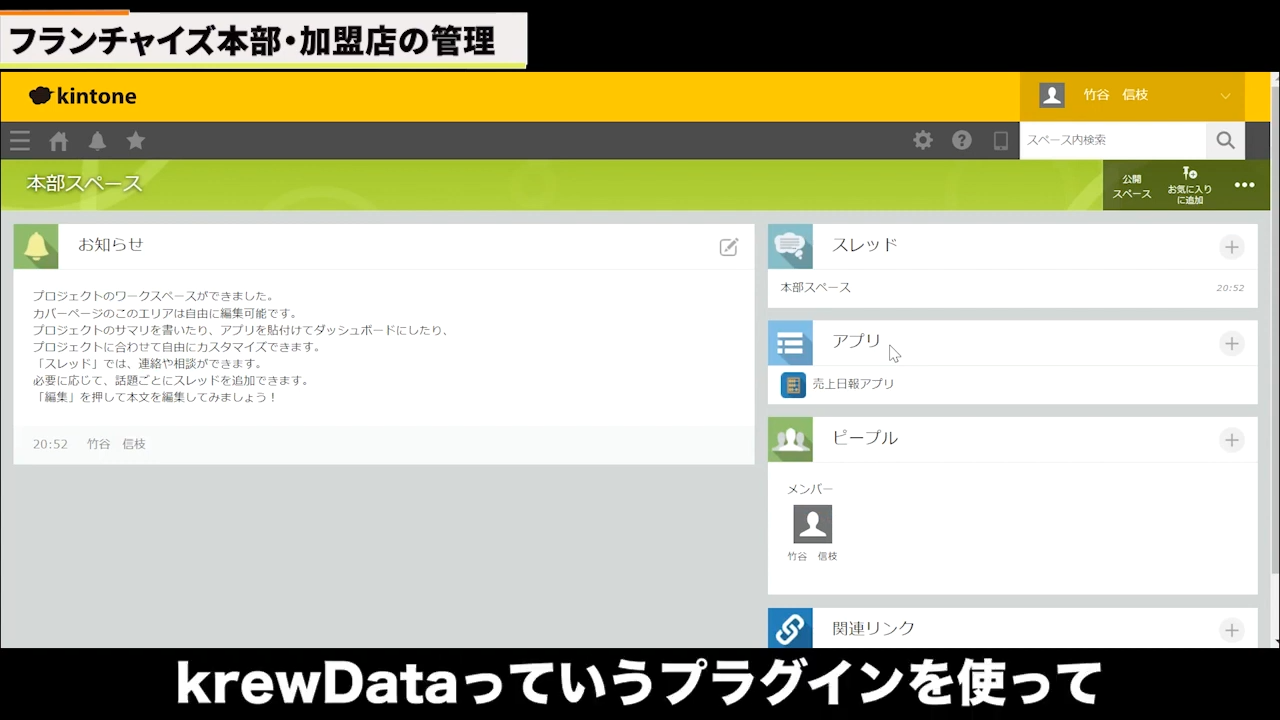Click the 売上日報アプリ app icon

(793, 384)
